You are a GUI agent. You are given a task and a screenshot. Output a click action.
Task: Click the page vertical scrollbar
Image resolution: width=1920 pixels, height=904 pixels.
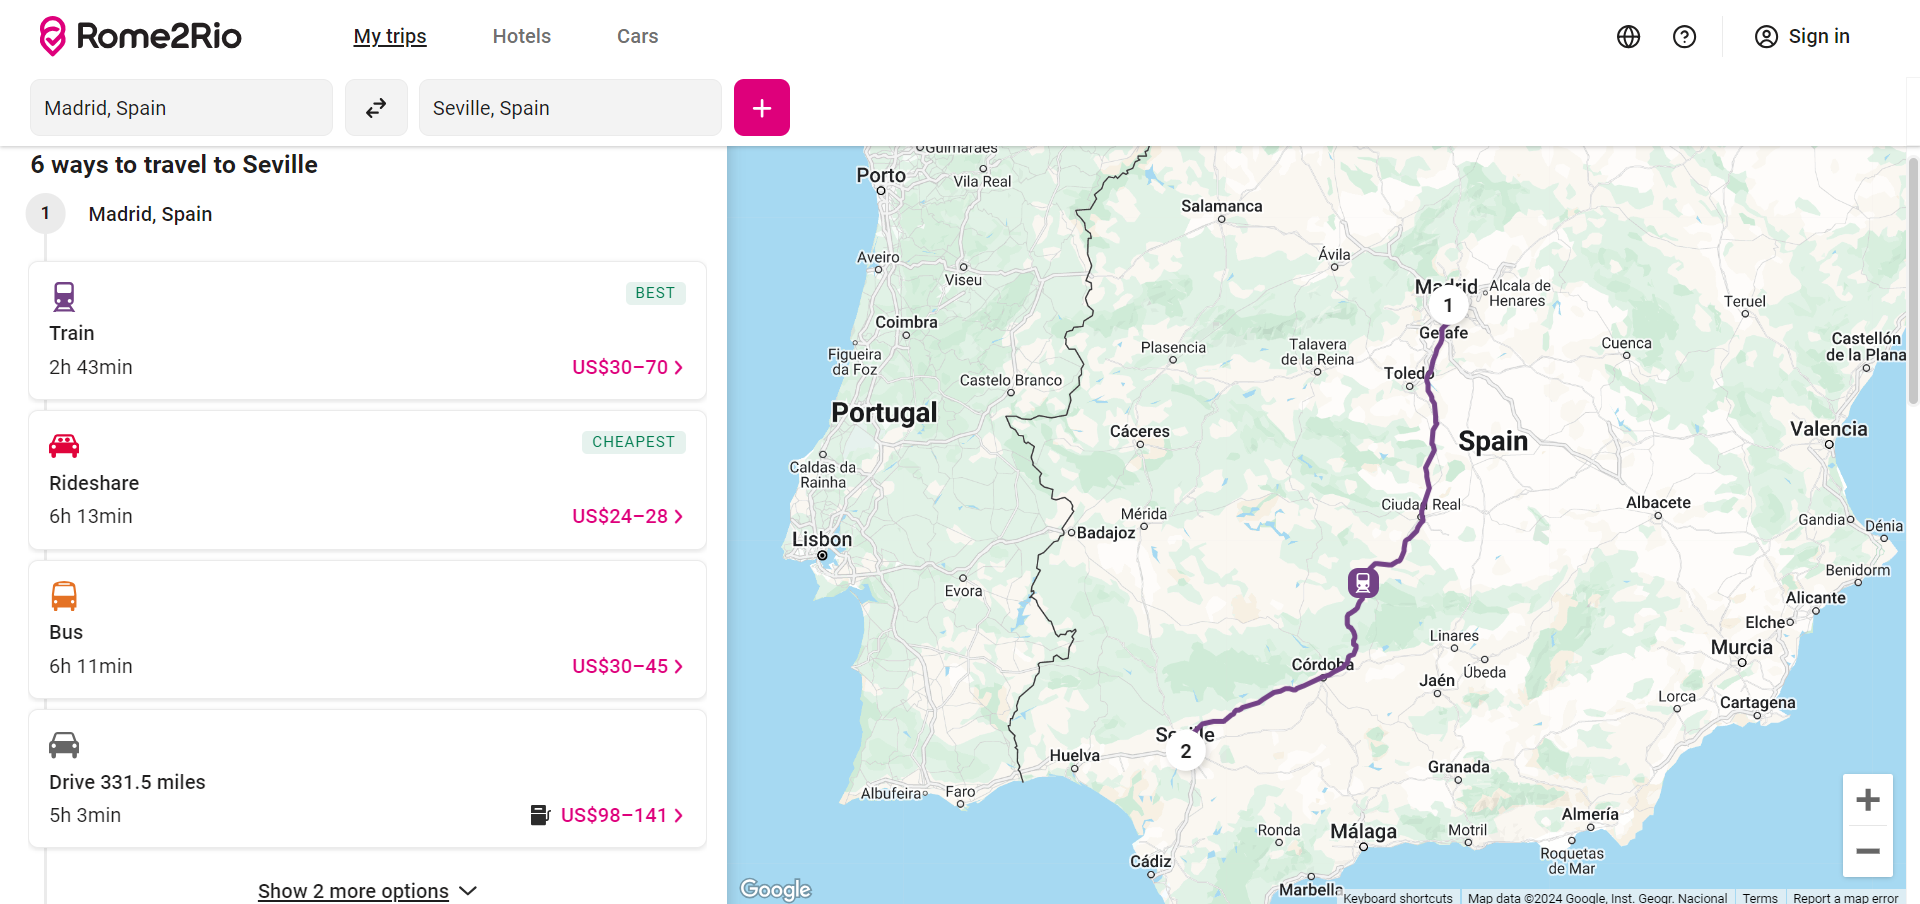coord(1913,280)
